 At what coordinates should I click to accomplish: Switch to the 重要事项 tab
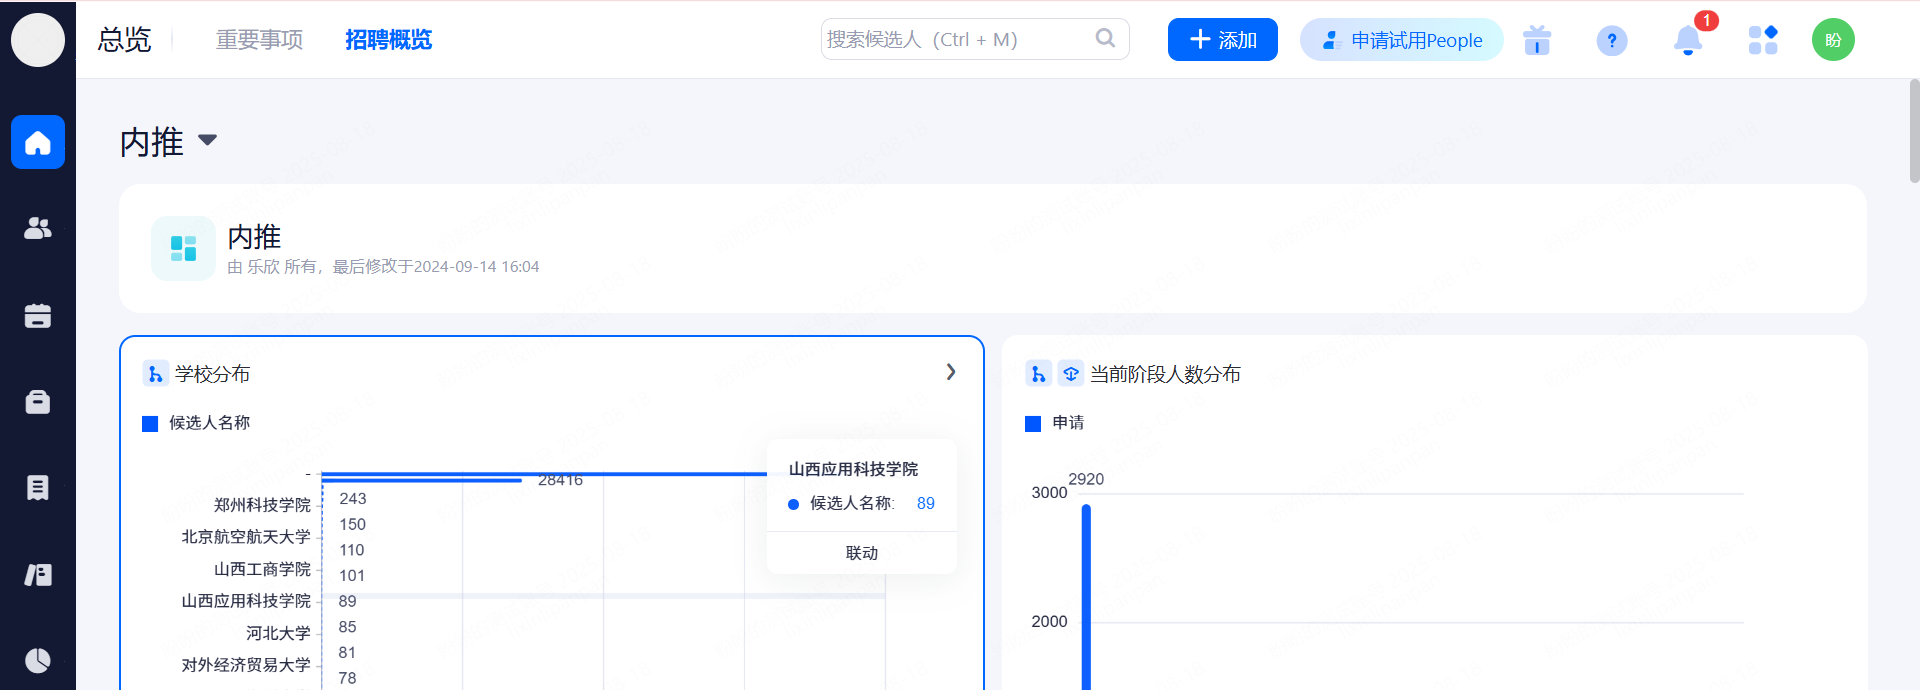259,40
